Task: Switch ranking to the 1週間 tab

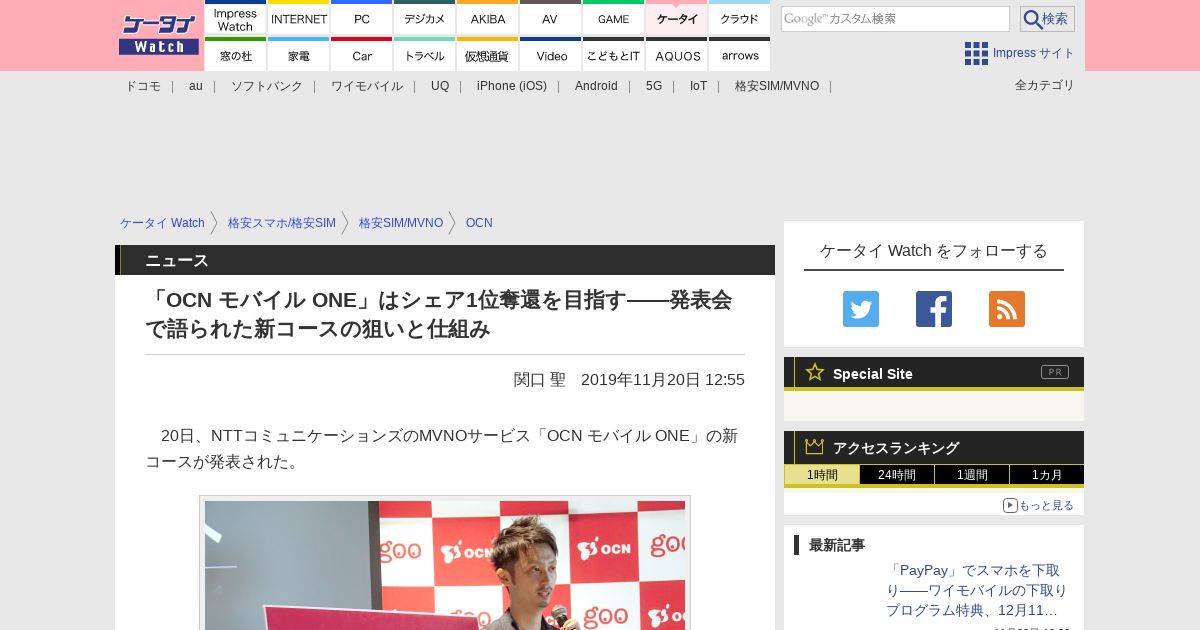Action: (x=972, y=475)
